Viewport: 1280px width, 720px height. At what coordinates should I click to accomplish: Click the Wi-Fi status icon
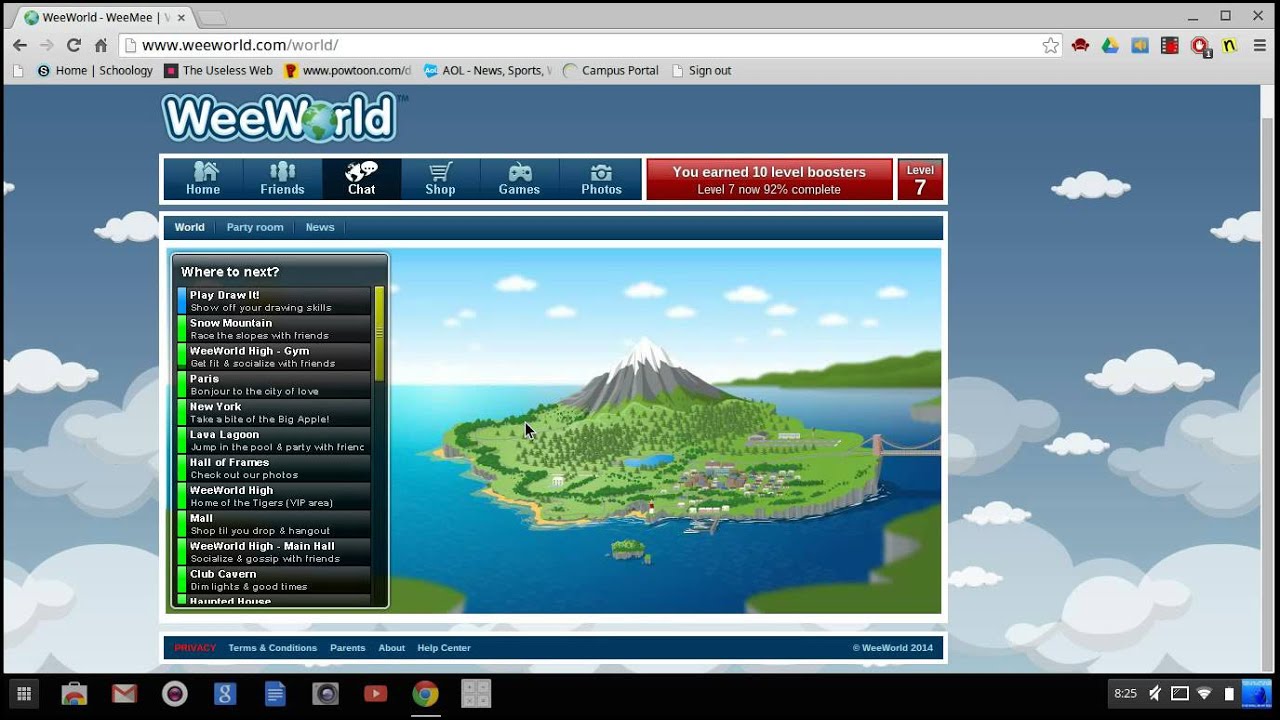(x=1204, y=693)
